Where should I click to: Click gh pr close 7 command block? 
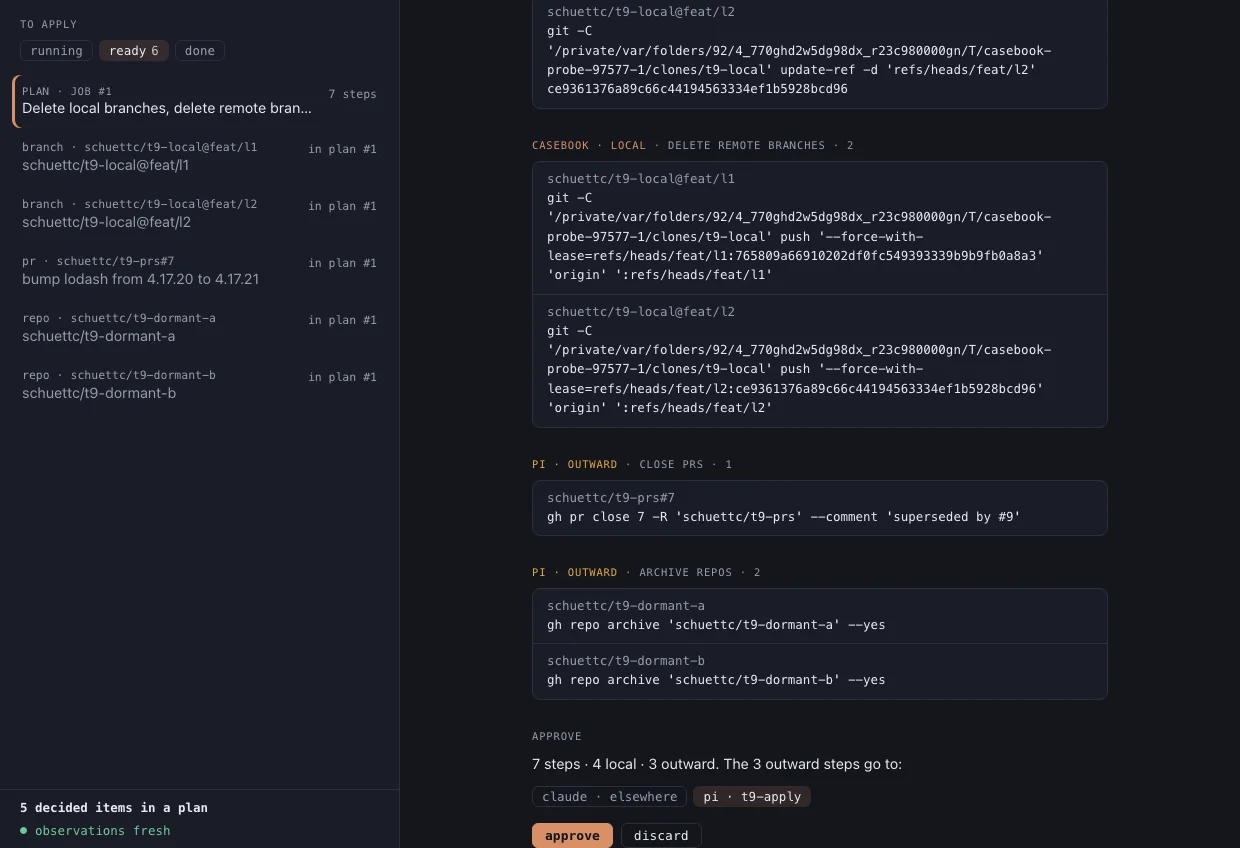(819, 508)
